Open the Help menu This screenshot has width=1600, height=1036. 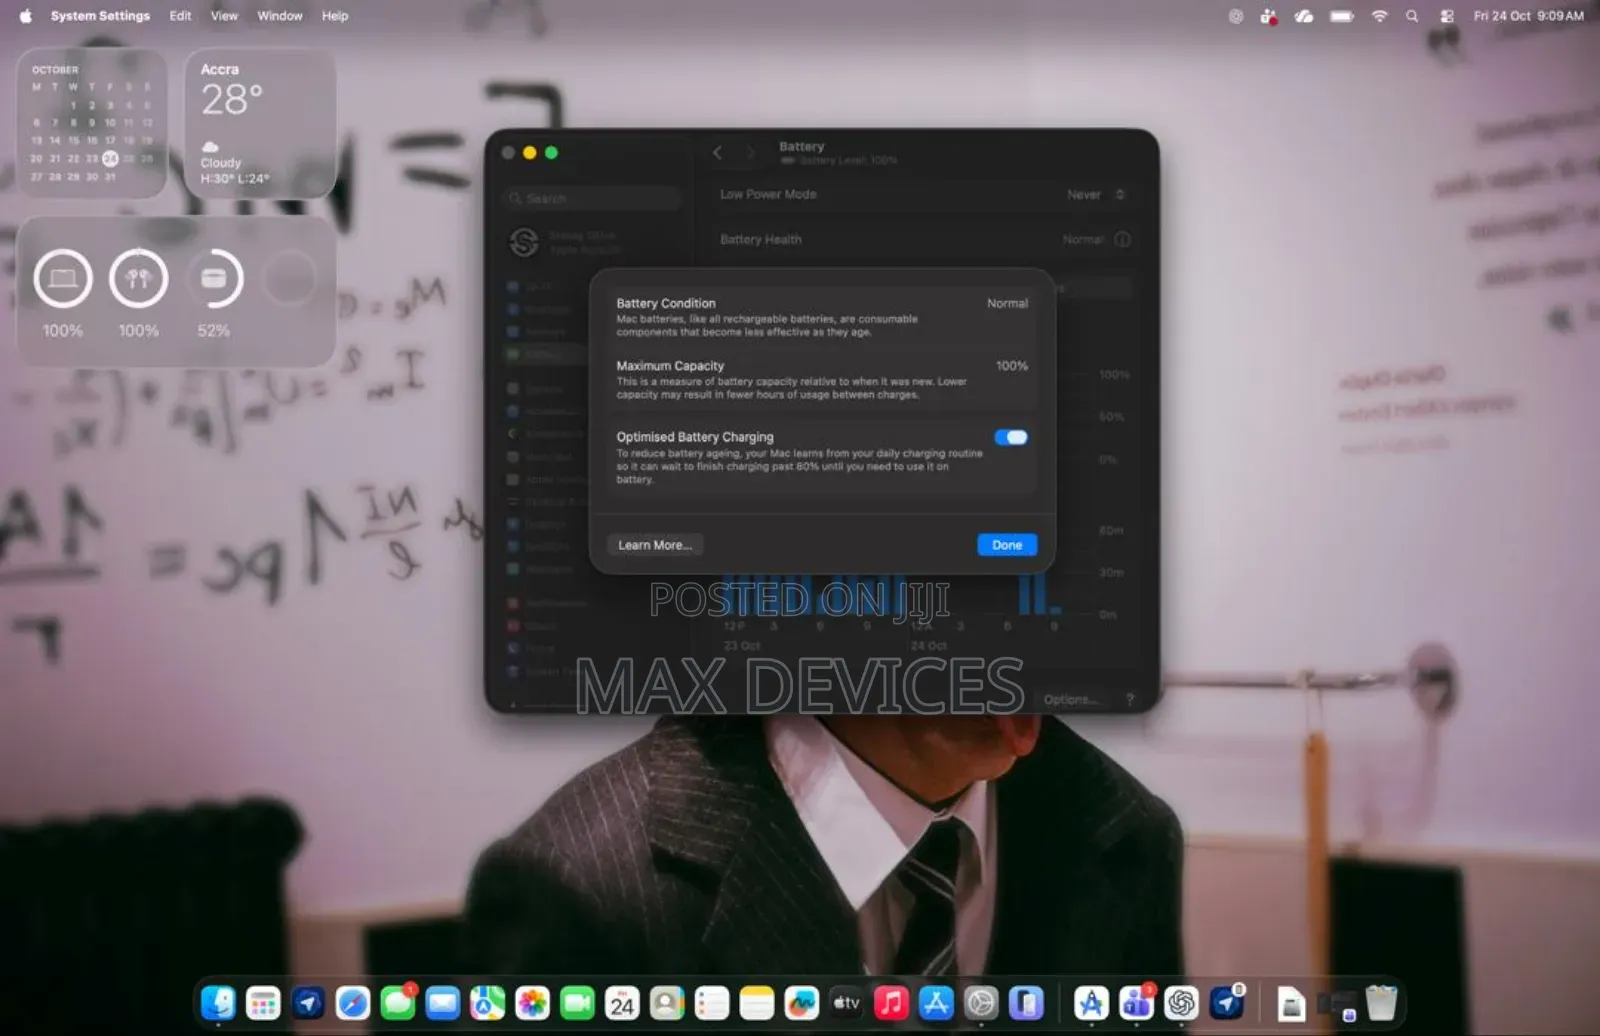[x=335, y=16]
